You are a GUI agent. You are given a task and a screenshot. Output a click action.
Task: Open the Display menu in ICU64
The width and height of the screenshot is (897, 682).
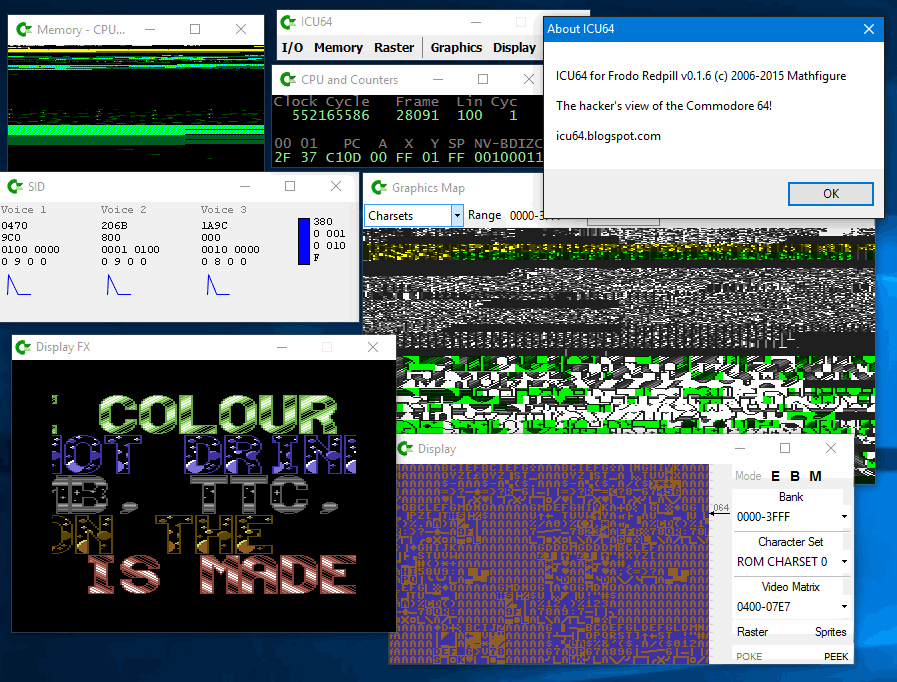coord(514,47)
